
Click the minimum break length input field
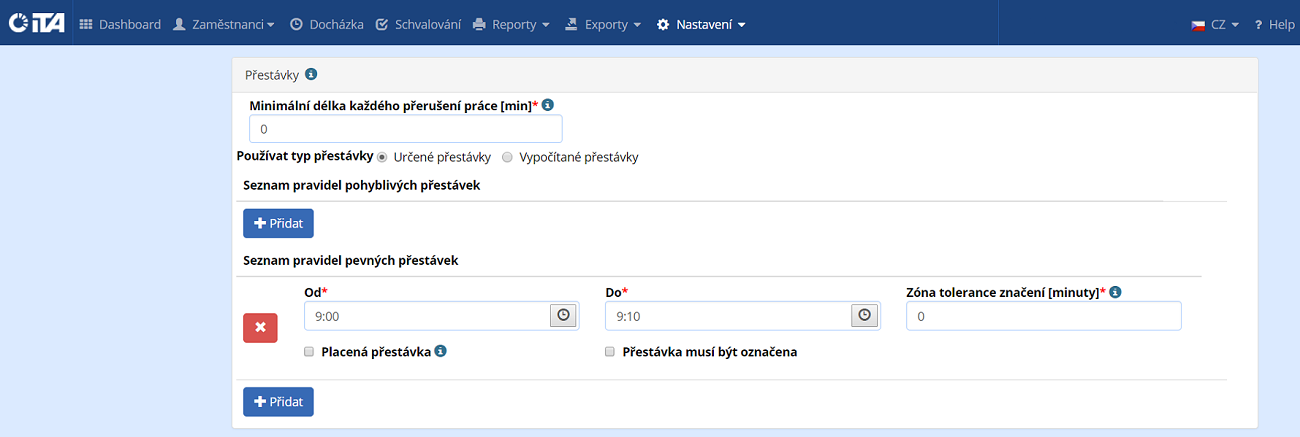click(x=405, y=129)
